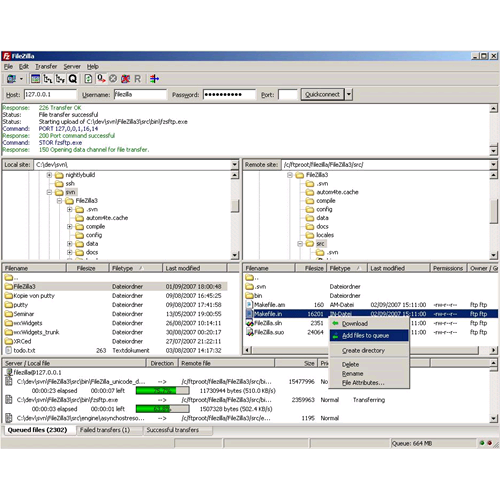
Task: Click the disconnect from server icon
Action: point(125,79)
